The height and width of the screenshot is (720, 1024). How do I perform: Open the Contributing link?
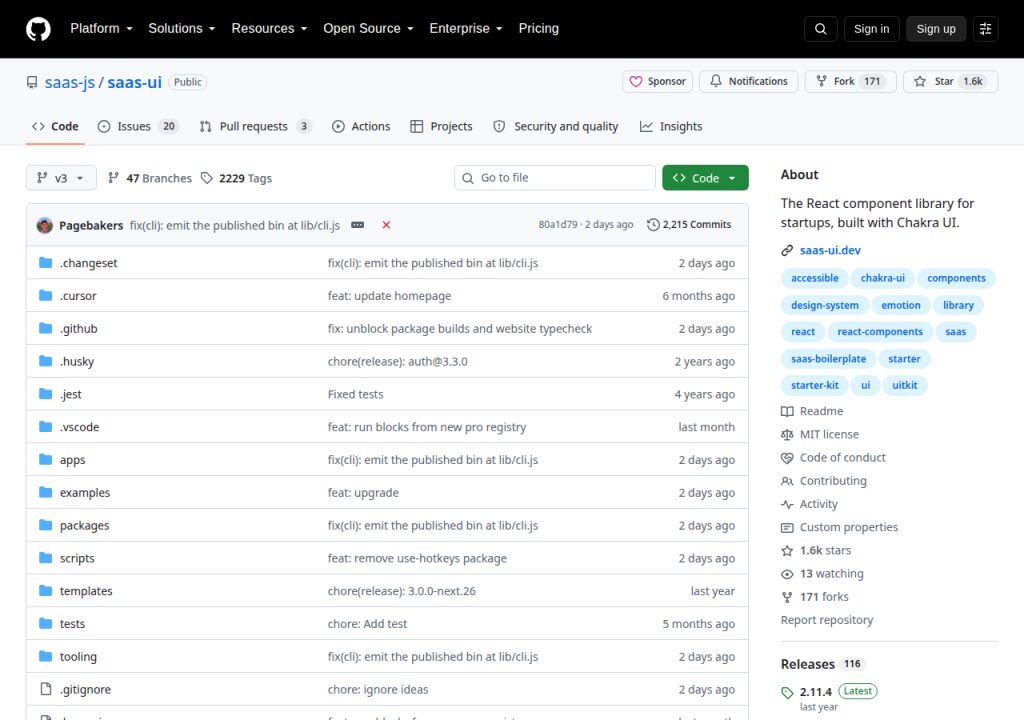824,482
